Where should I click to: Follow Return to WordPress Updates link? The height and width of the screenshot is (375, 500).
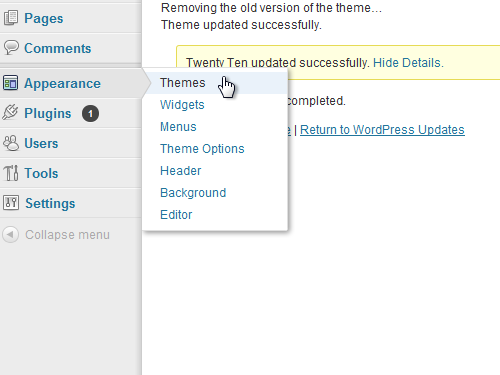(382, 129)
